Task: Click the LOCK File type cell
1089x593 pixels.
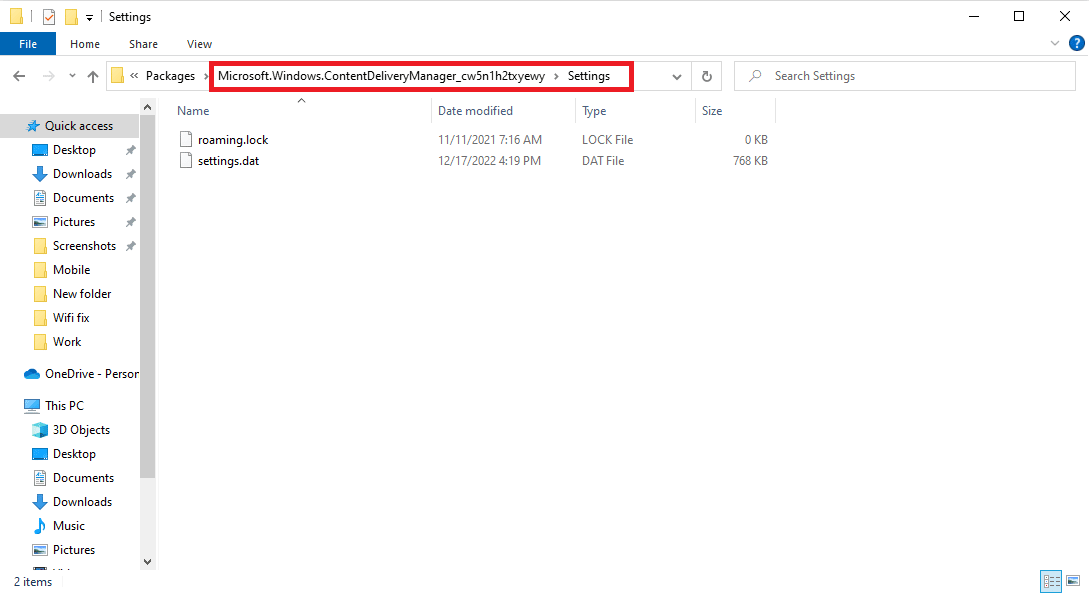Action: click(x=608, y=140)
